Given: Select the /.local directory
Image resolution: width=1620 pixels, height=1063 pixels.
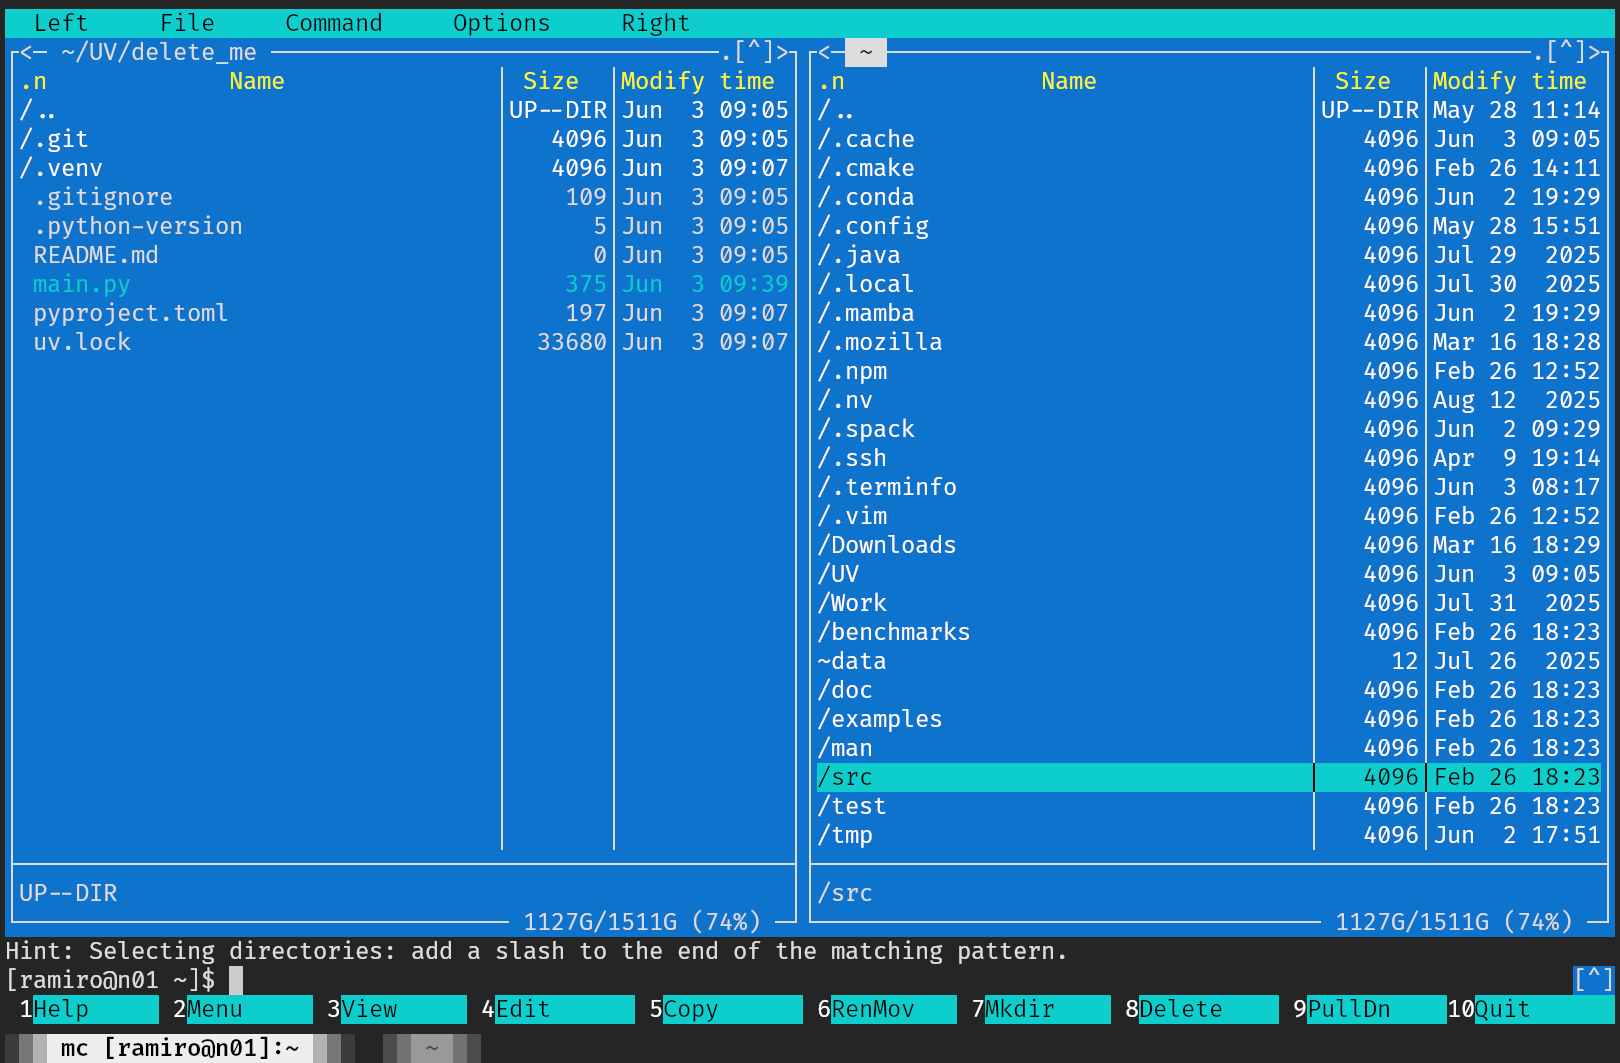Looking at the screenshot, I should [x=1209, y=284].
